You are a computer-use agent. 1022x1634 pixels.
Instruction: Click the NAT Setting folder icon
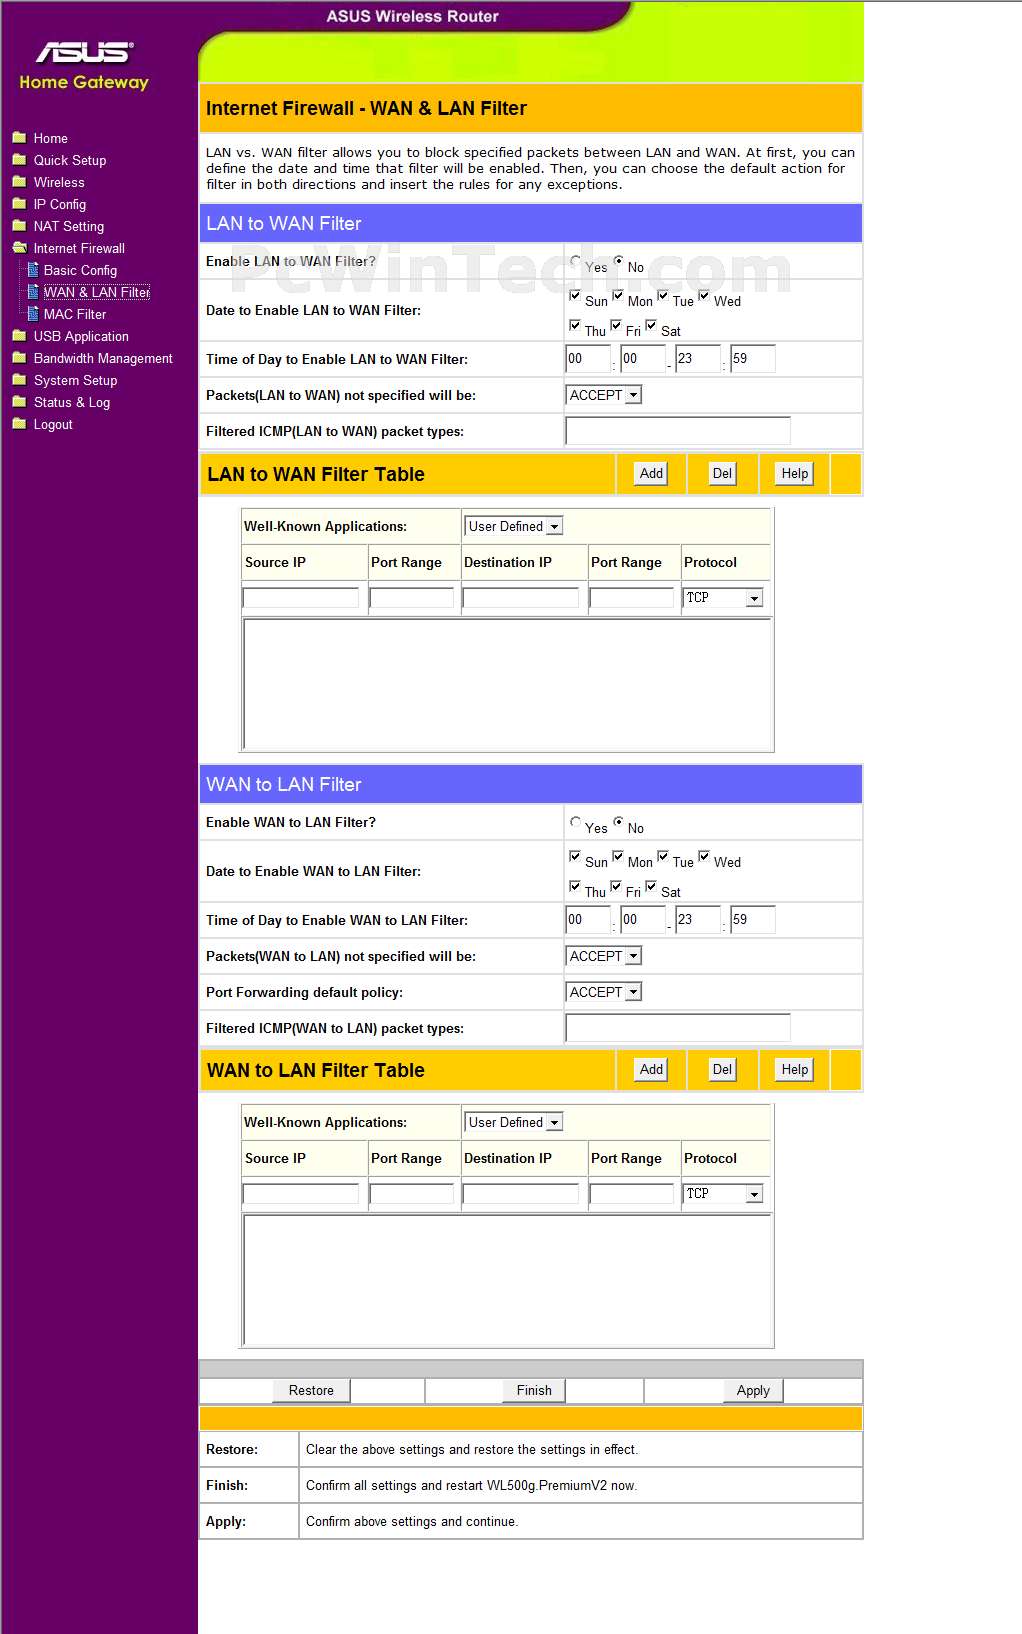point(19,226)
